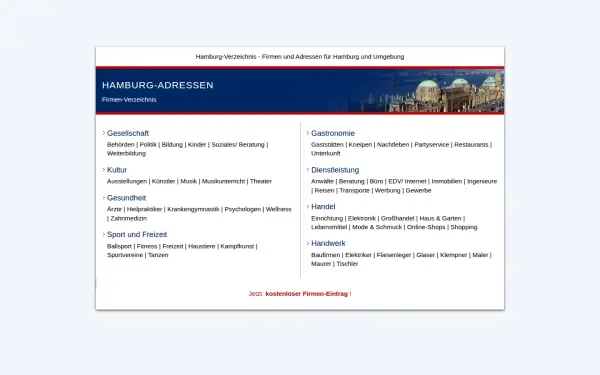This screenshot has height=375, width=600.
Task: Open Gaststätten subcategory
Action: 327,145
